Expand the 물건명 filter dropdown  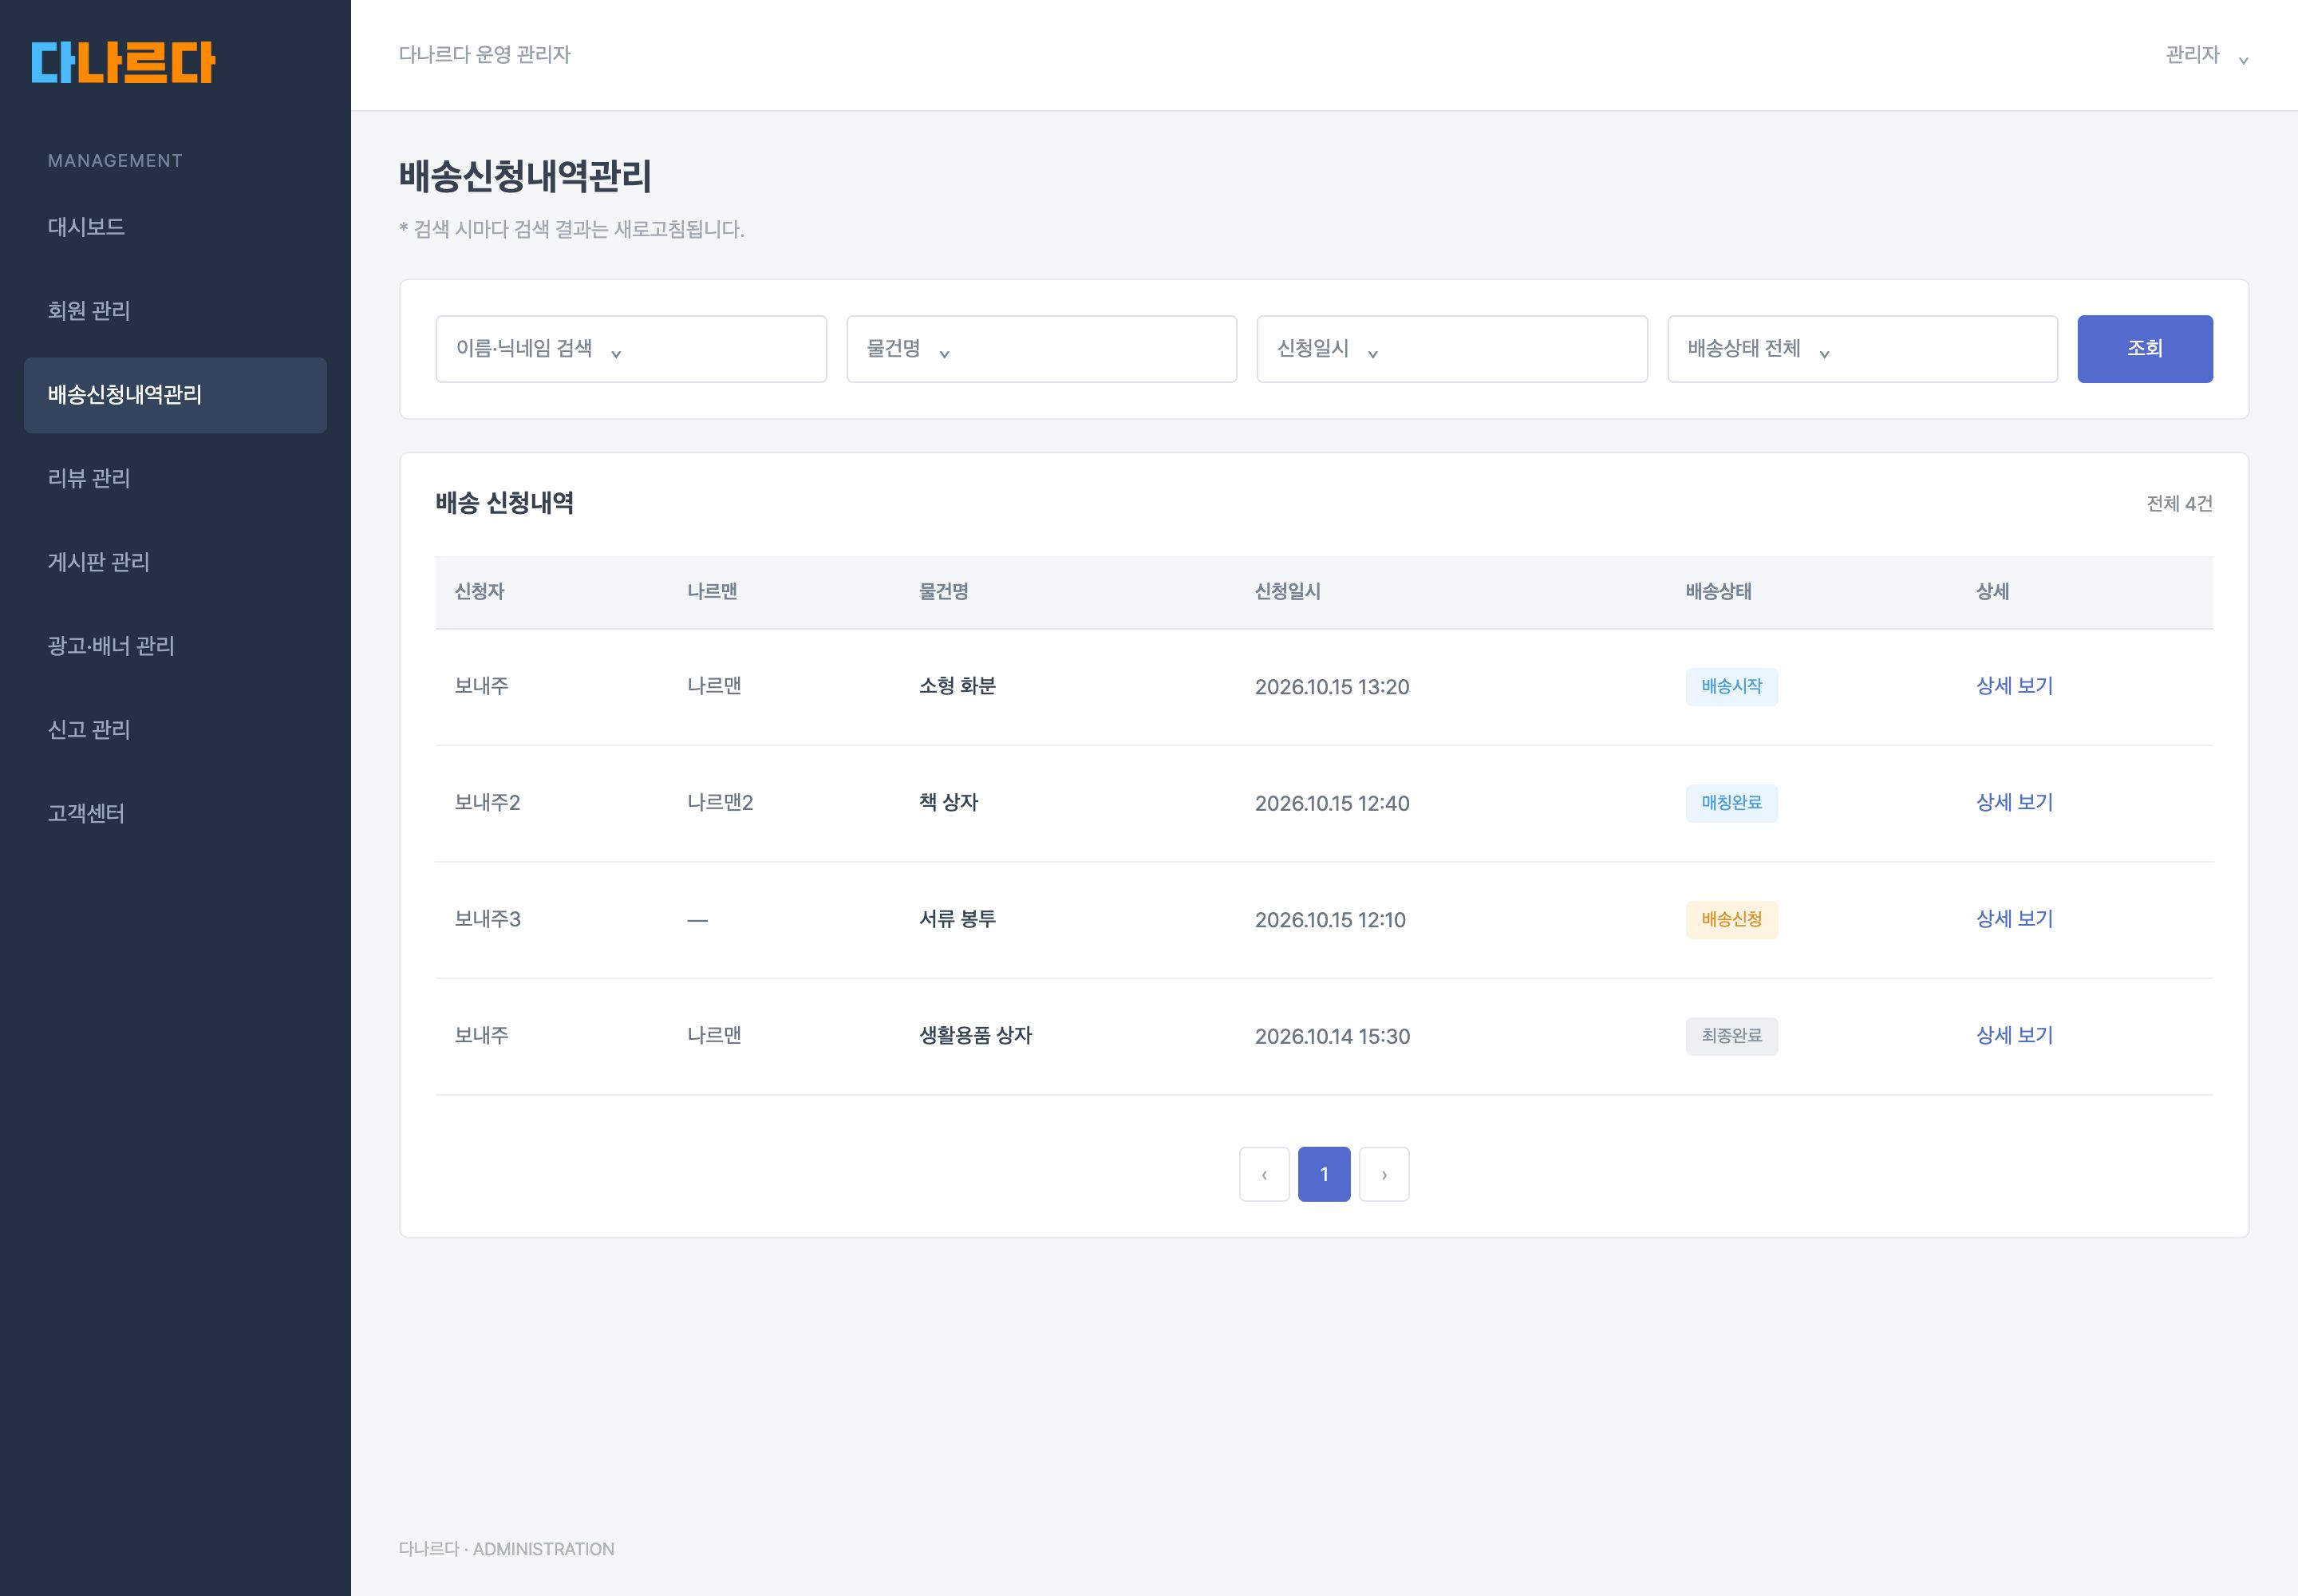pos(1041,349)
